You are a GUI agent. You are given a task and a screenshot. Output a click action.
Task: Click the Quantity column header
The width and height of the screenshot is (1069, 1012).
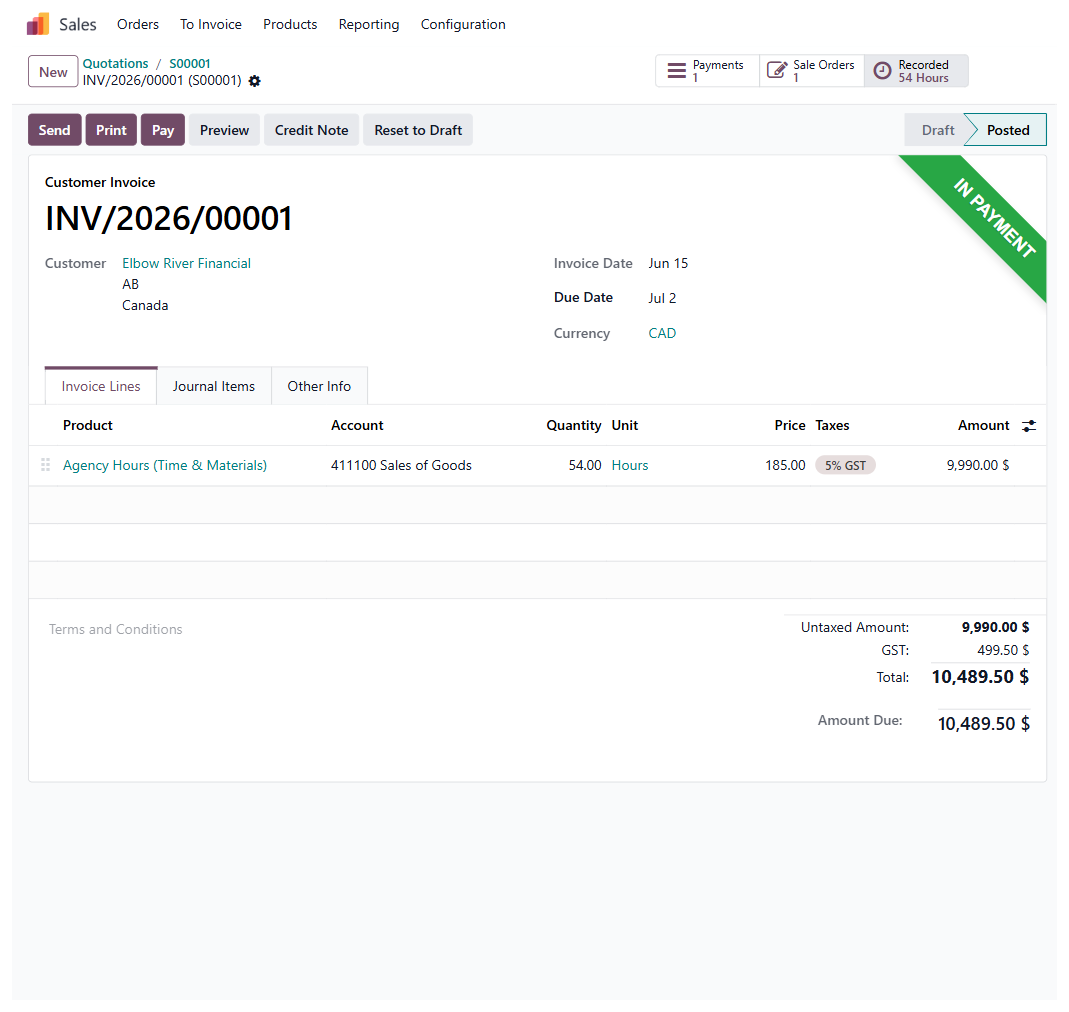[573, 426]
